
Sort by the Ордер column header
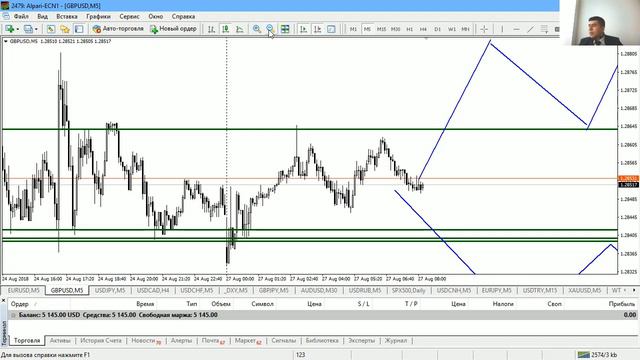click(x=20, y=304)
